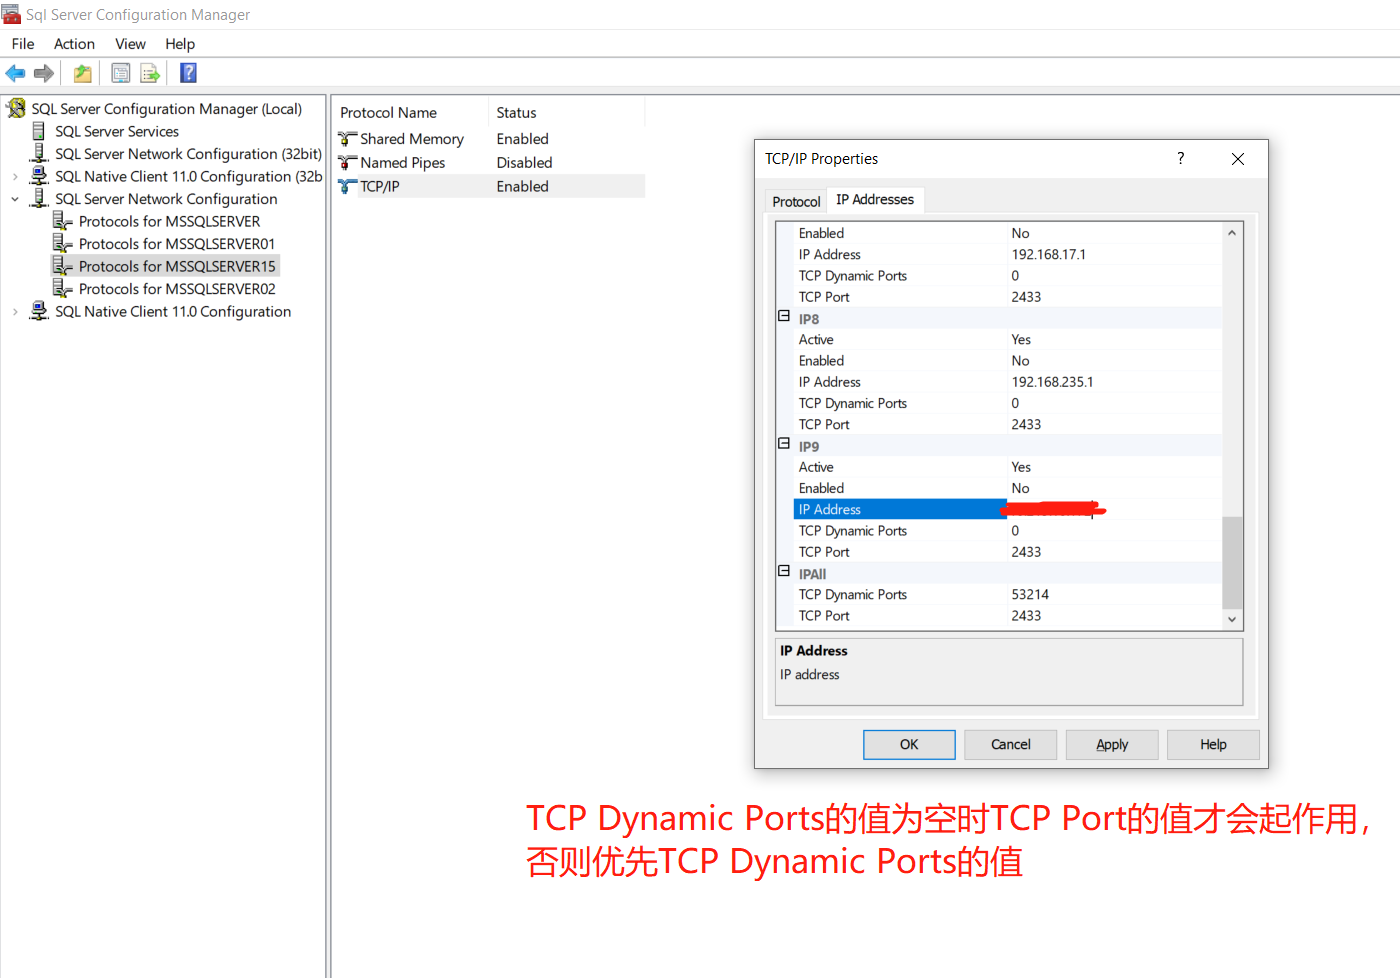Collapse the IP8 property group
The image size is (1400, 978).
784,316
